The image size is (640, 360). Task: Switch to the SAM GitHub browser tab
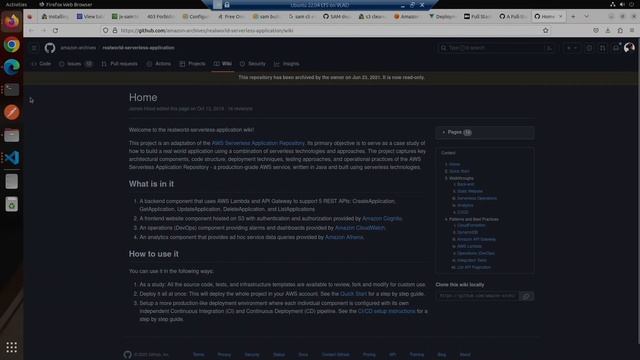pyautogui.click(x=337, y=16)
